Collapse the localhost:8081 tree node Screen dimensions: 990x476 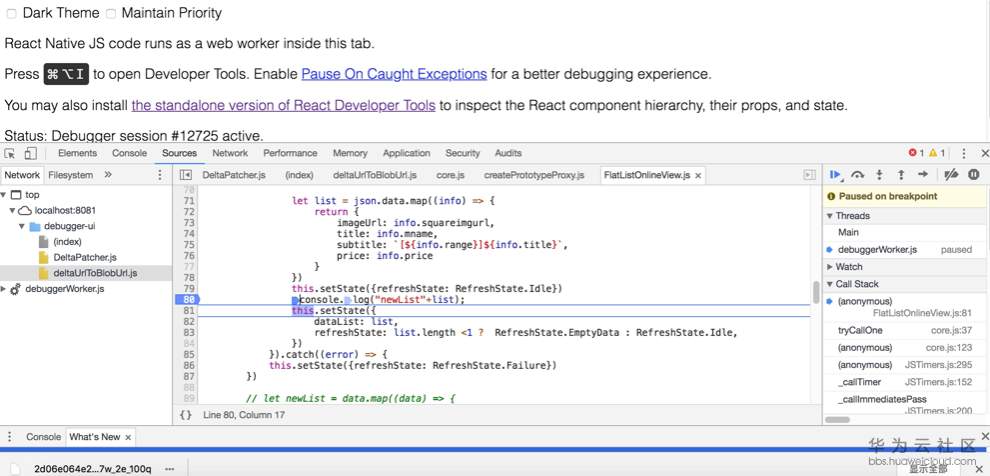12,210
